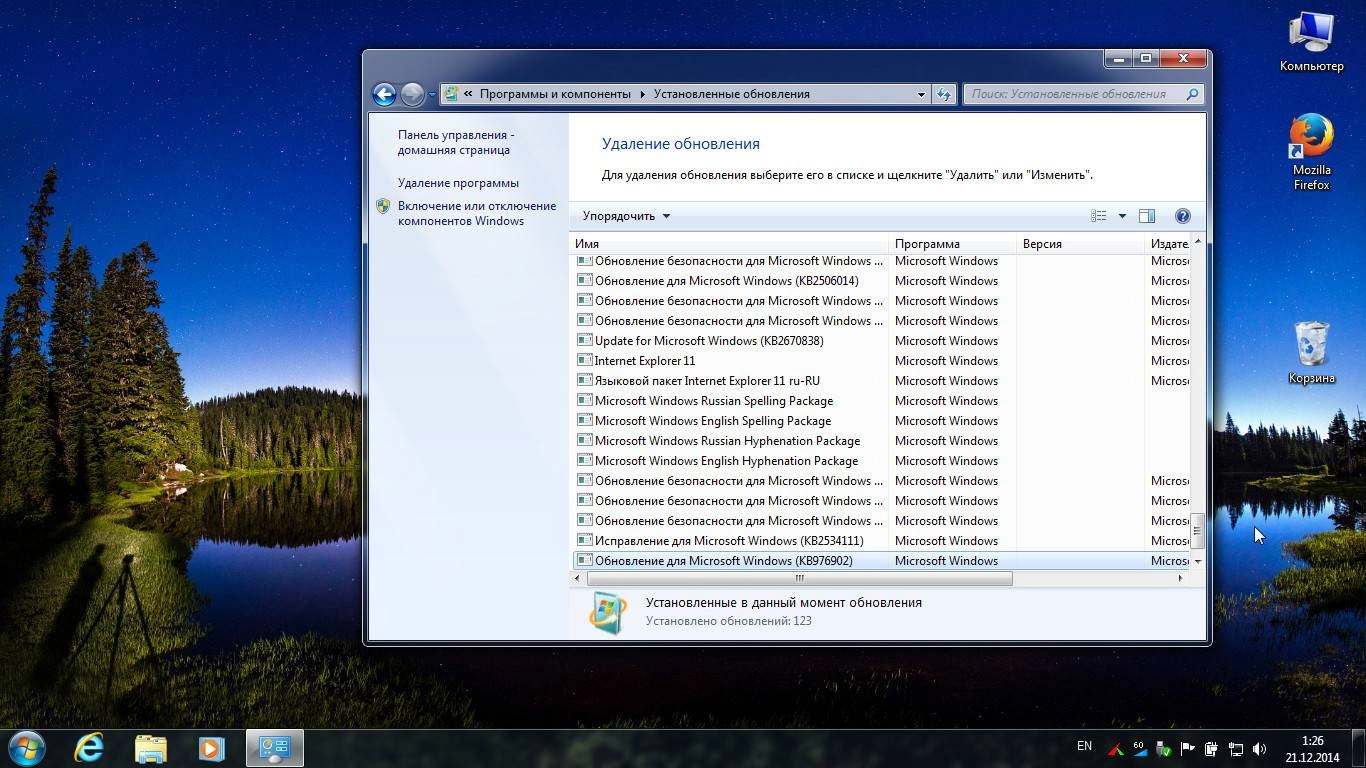Sort by the Версия column header
1366x768 pixels.
1080,244
